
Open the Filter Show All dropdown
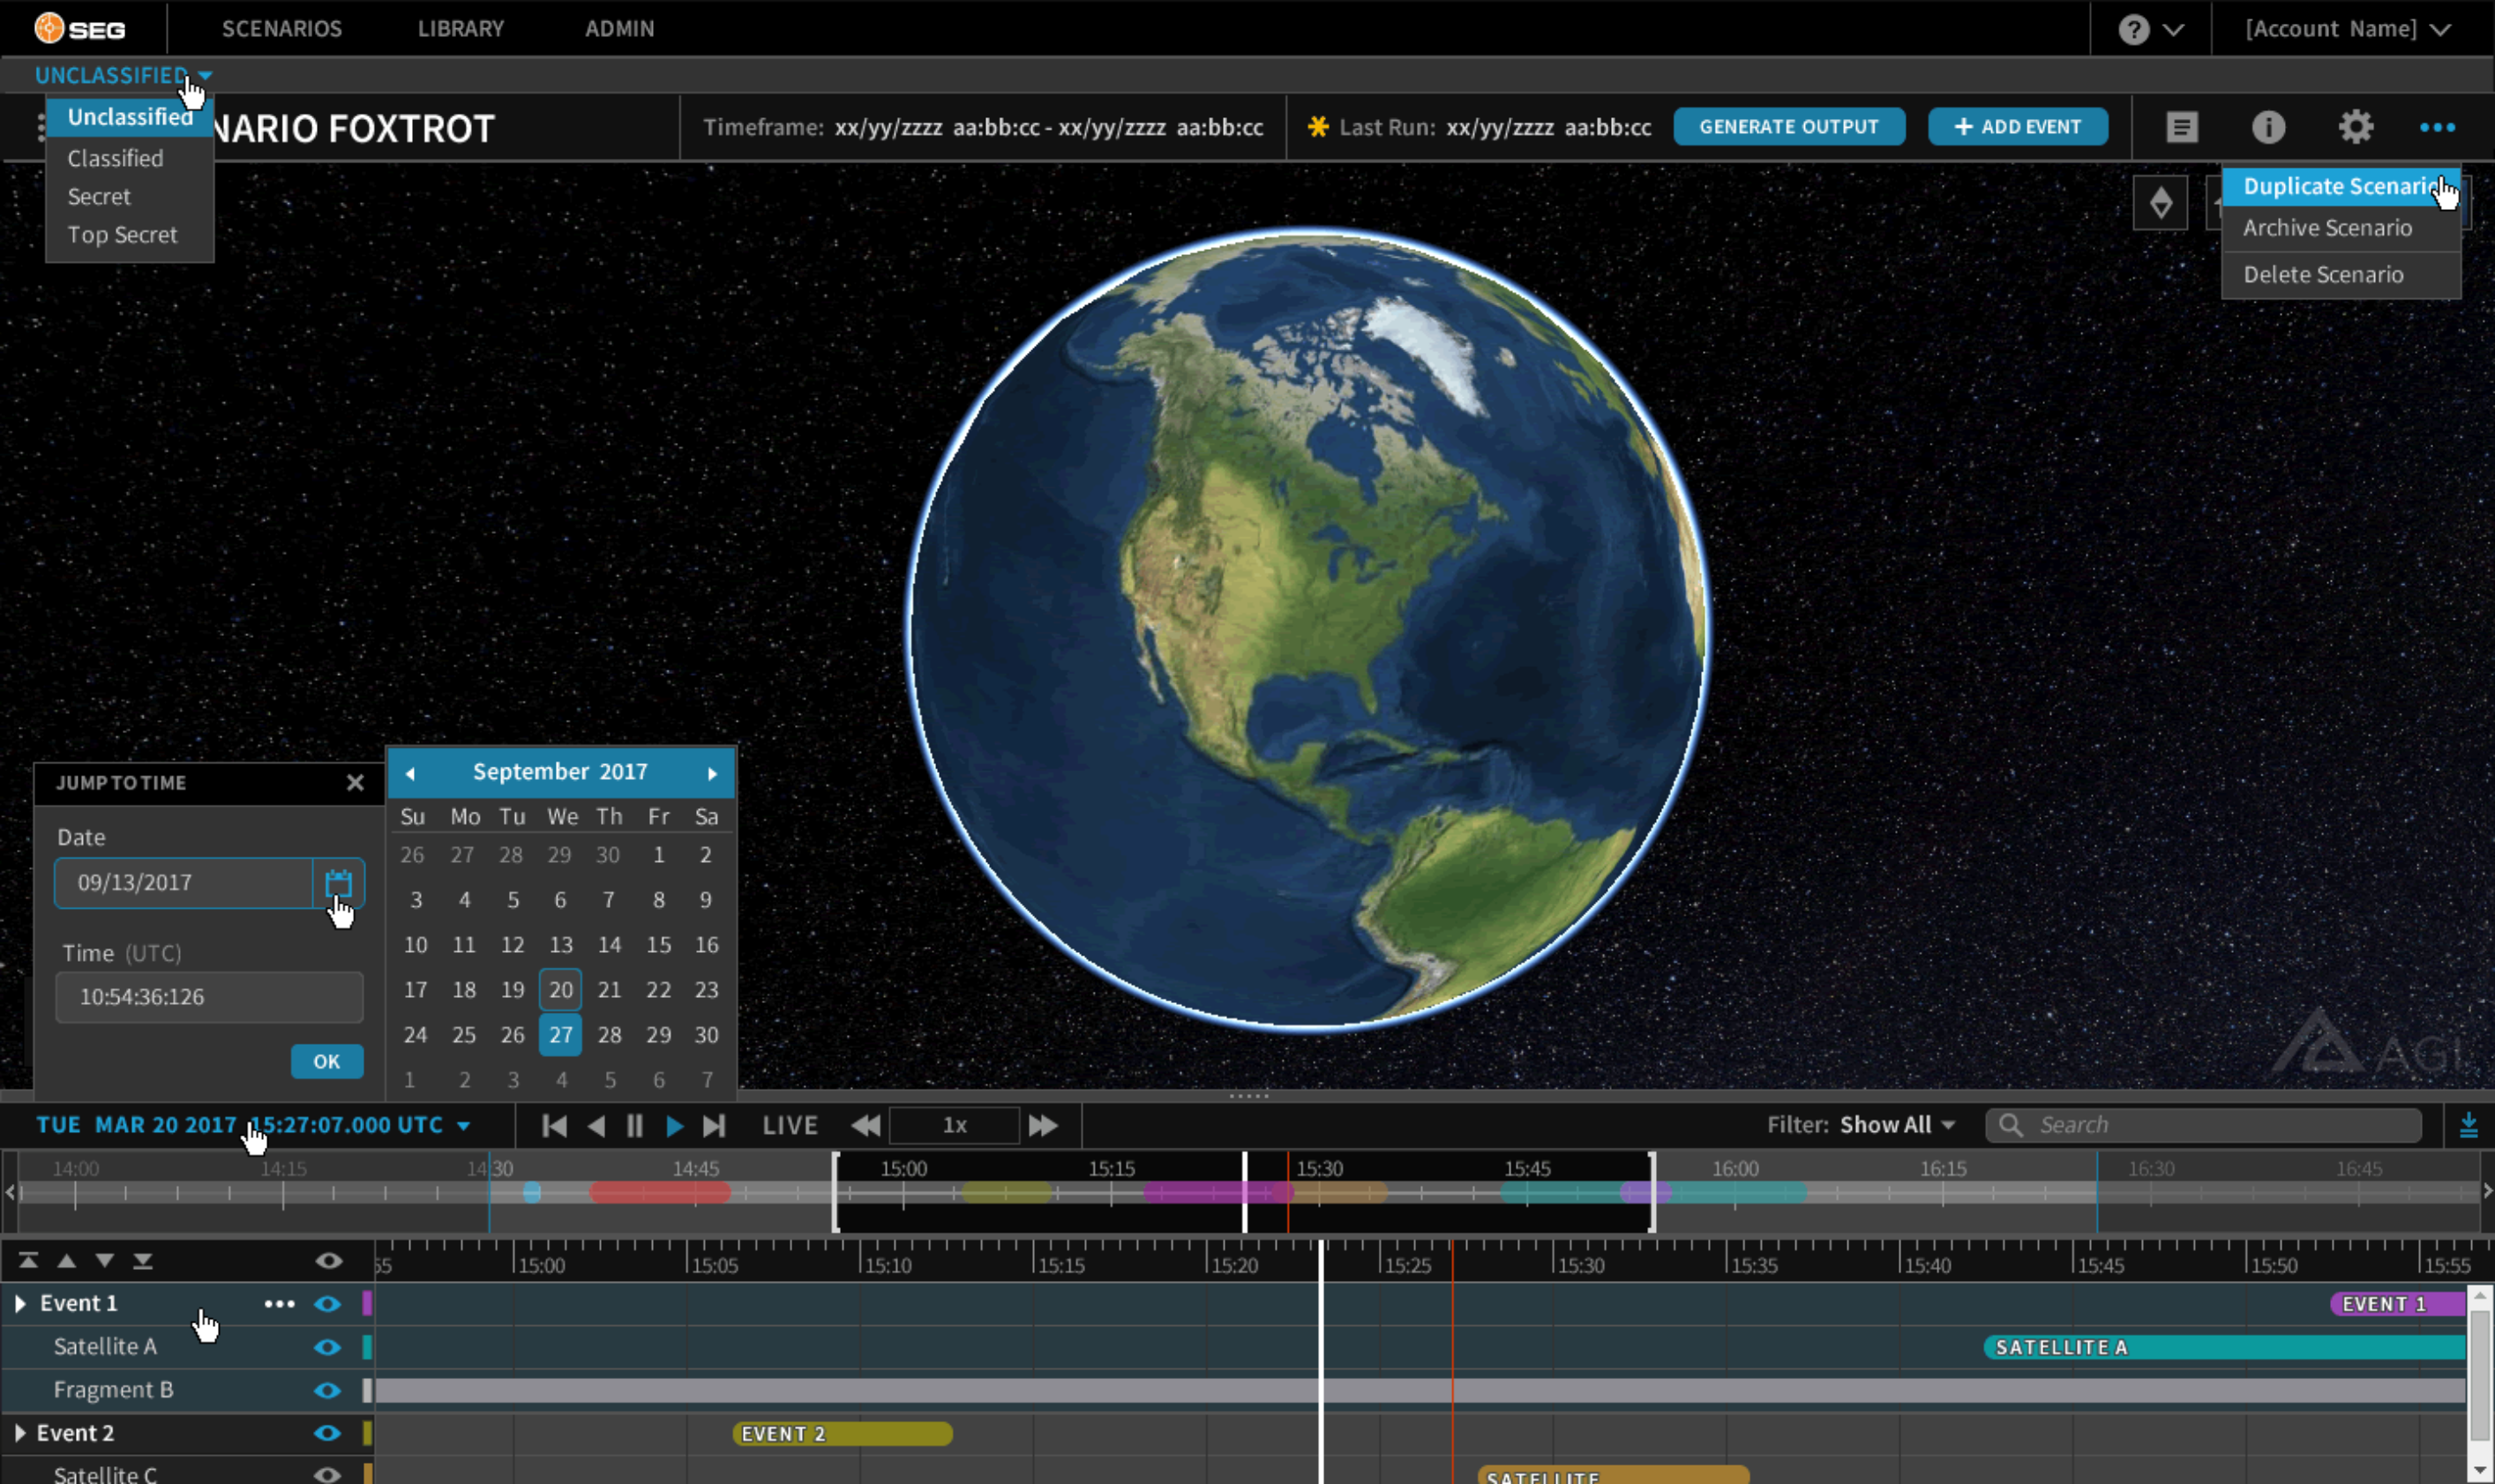(x=1896, y=1125)
